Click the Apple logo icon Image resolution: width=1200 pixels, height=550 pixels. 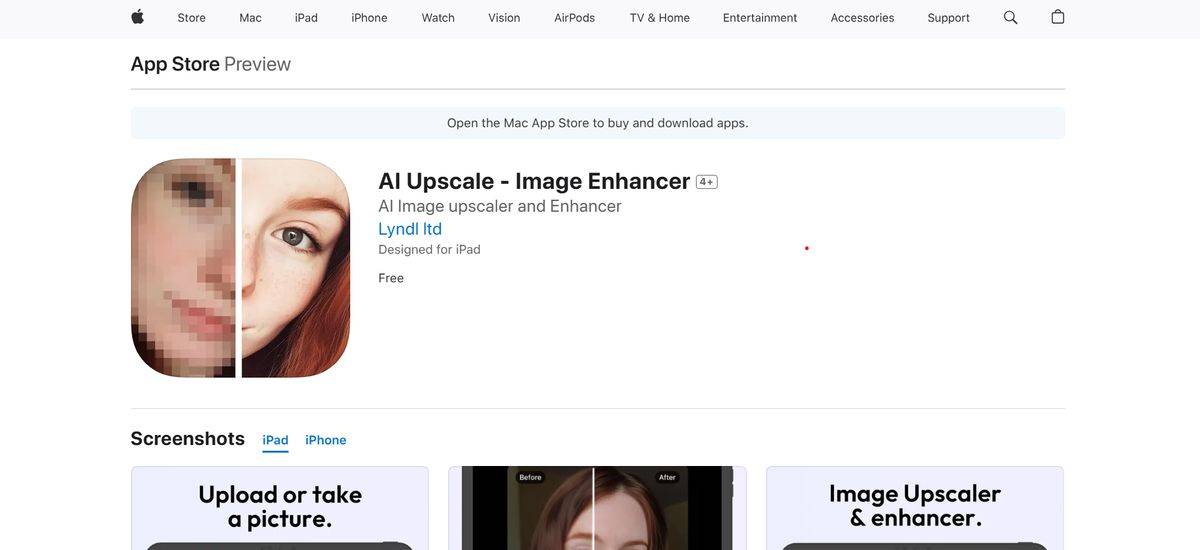[138, 17]
